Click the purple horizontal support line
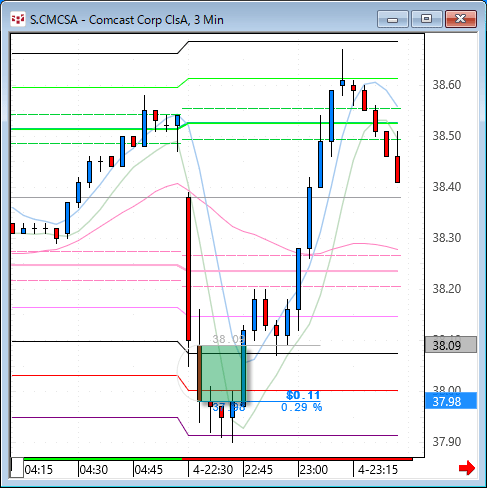This screenshot has height=488, width=487. pyautogui.click(x=293, y=435)
